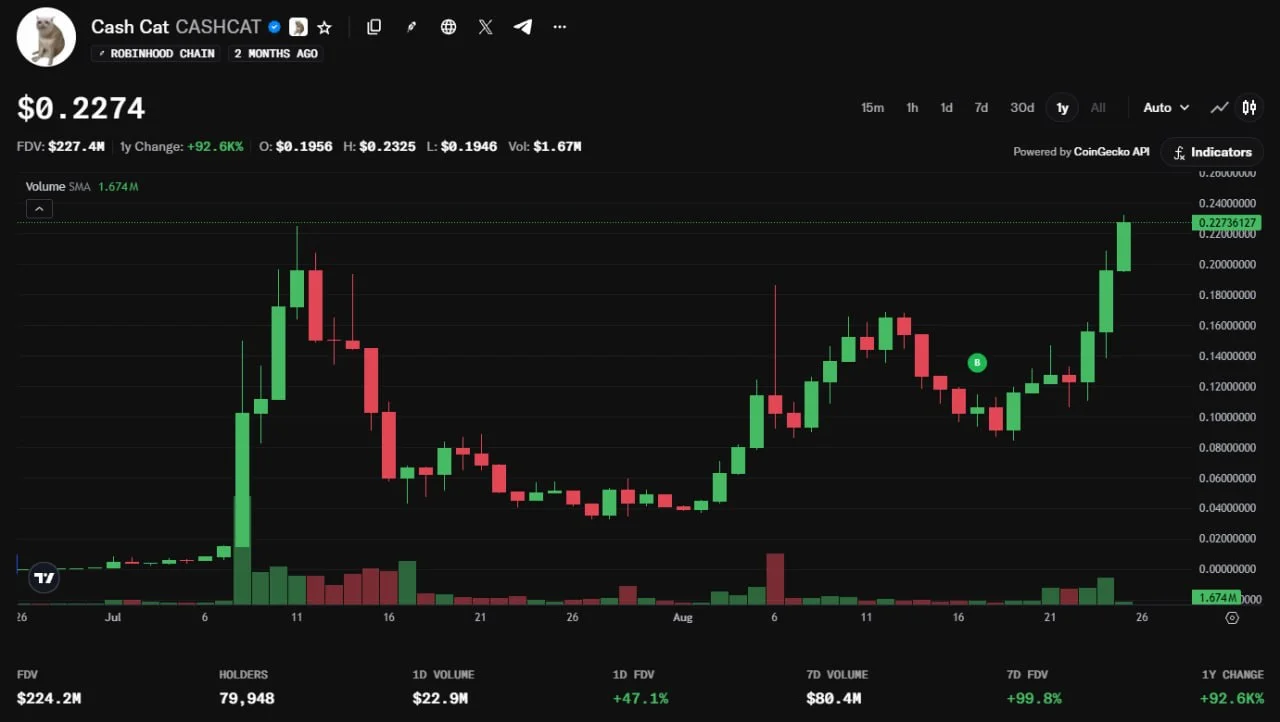Click the Vol $1.67M stat
Screen dimensions: 1280x722
[x=545, y=146]
